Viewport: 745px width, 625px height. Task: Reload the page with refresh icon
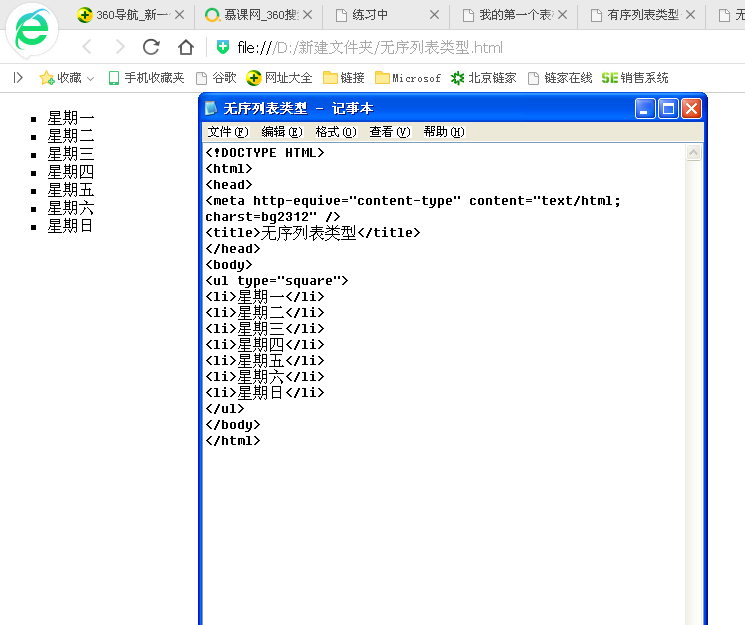tap(151, 47)
